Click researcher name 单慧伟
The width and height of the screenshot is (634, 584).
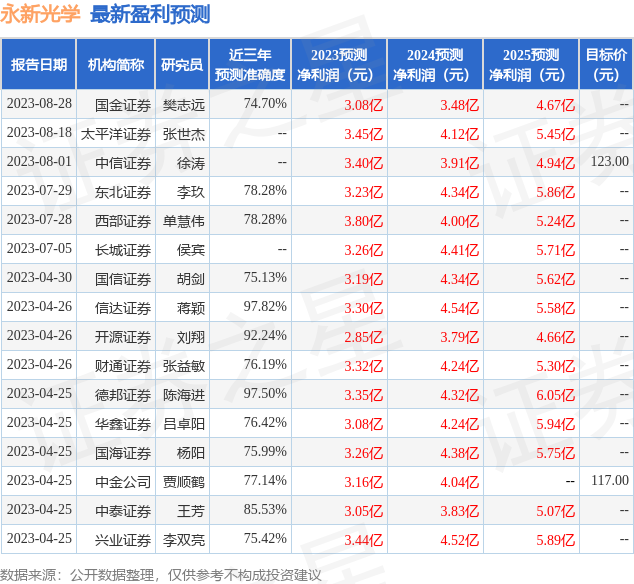(x=184, y=221)
